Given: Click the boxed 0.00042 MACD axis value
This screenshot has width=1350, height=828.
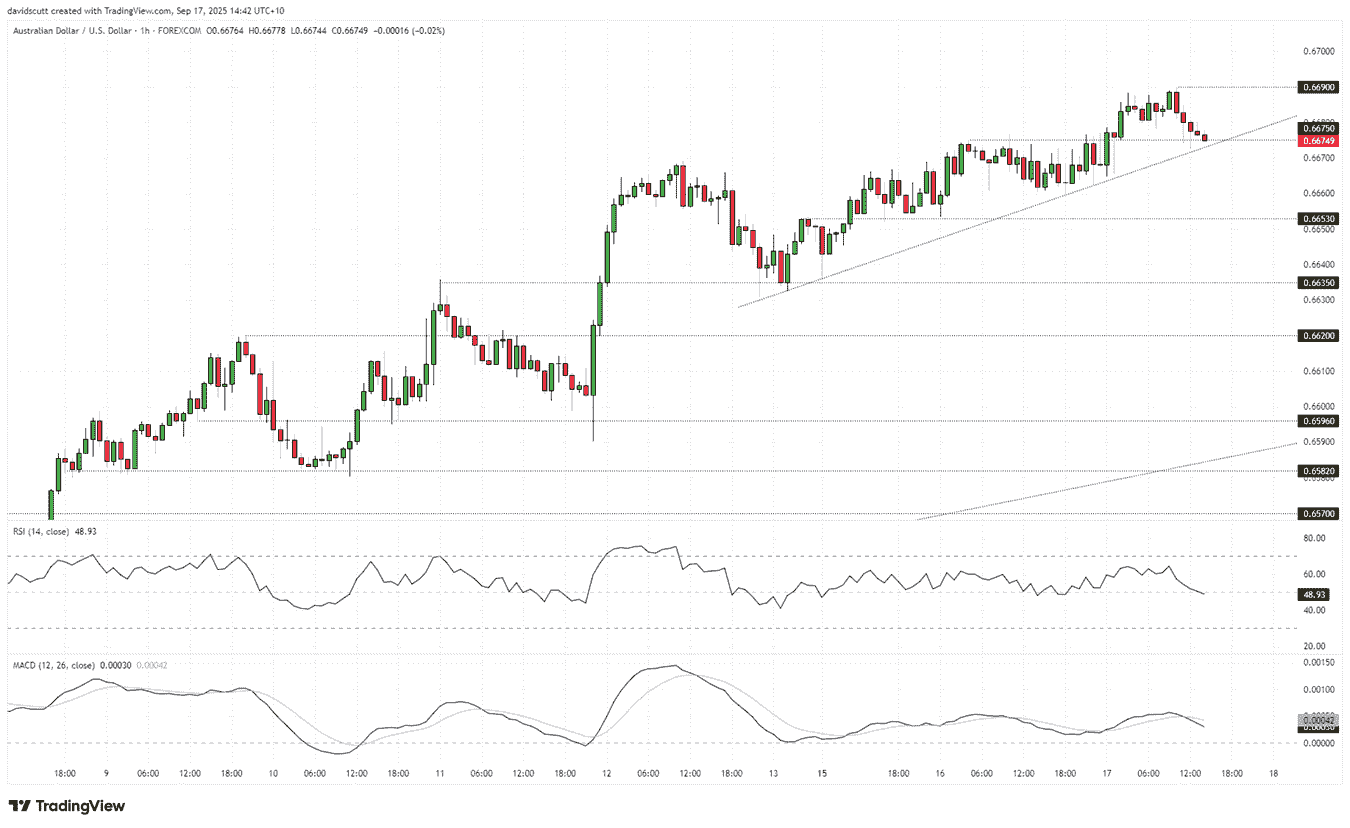Looking at the screenshot, I should click(x=1317, y=720).
